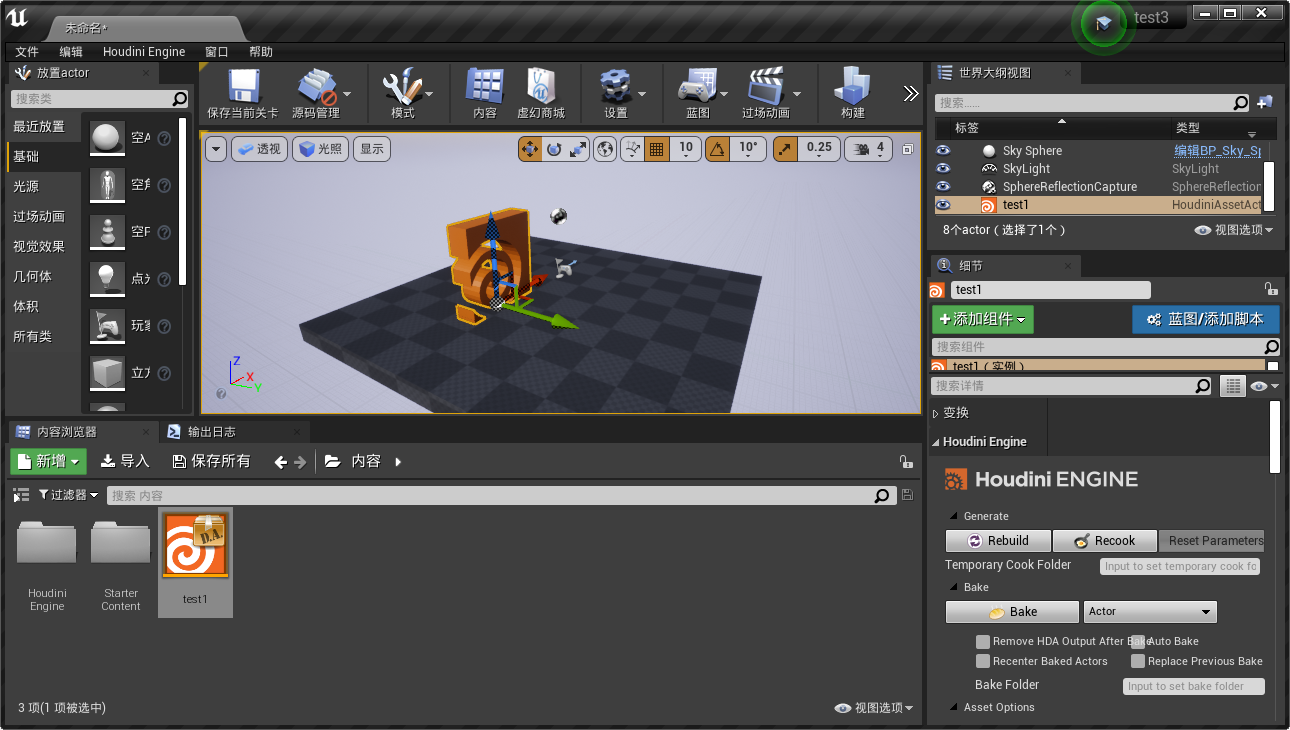Toggle rotation snapping in viewport
Viewport: 1290px width, 730px height.
coord(717,149)
